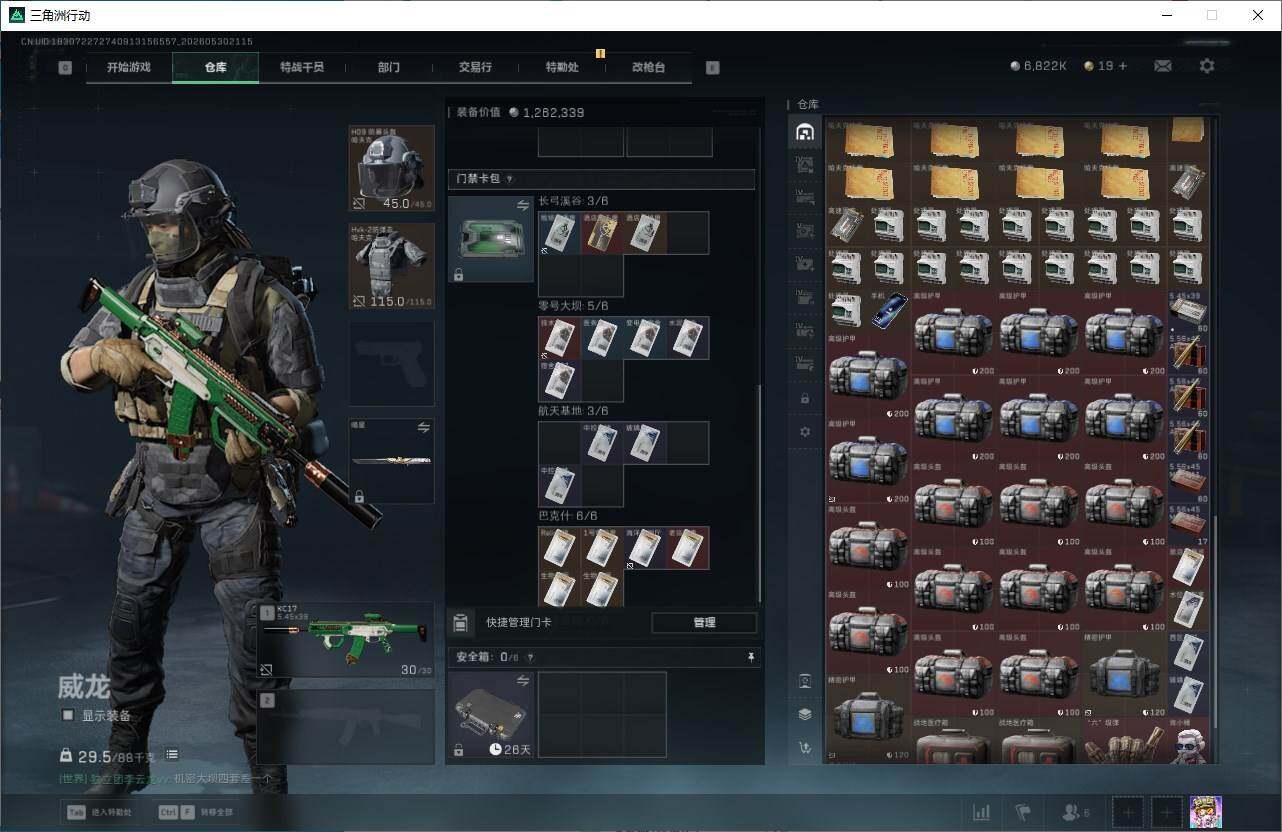The height and width of the screenshot is (832, 1282).
Task: Switch to the 特战干员 tab
Action: click(302, 67)
